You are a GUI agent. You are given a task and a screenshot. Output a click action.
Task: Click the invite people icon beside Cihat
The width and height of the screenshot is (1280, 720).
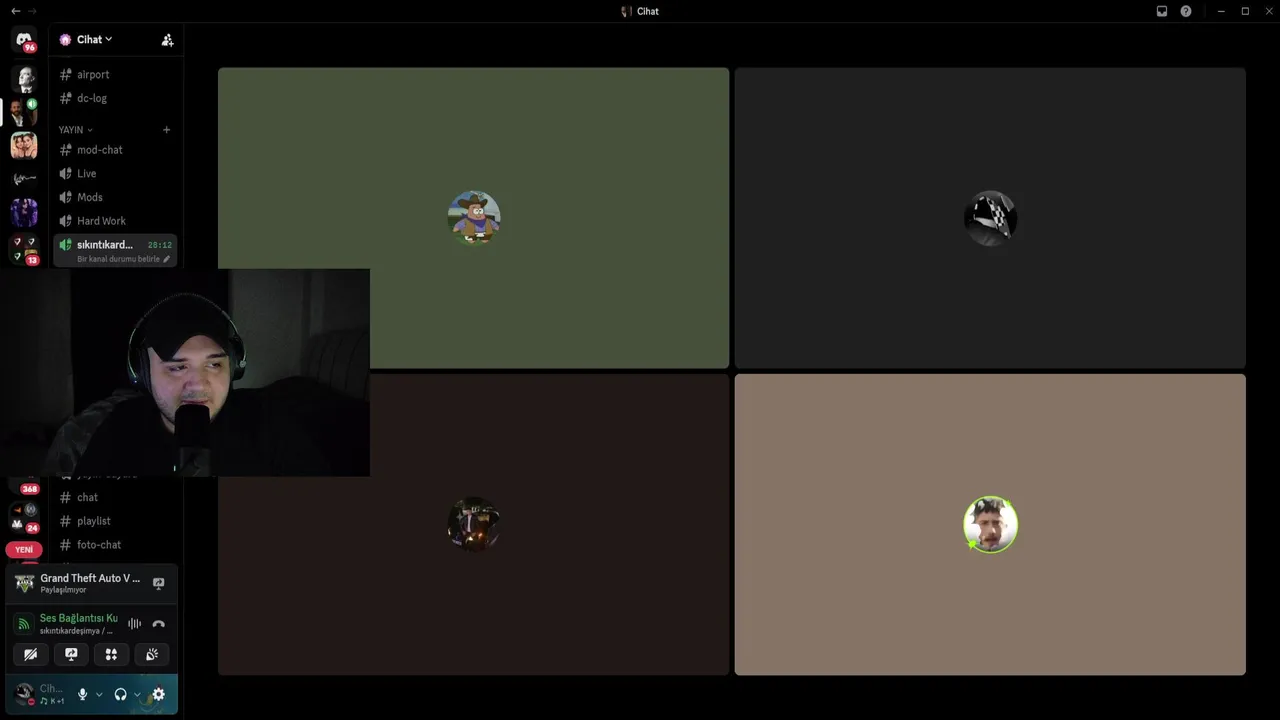167,40
